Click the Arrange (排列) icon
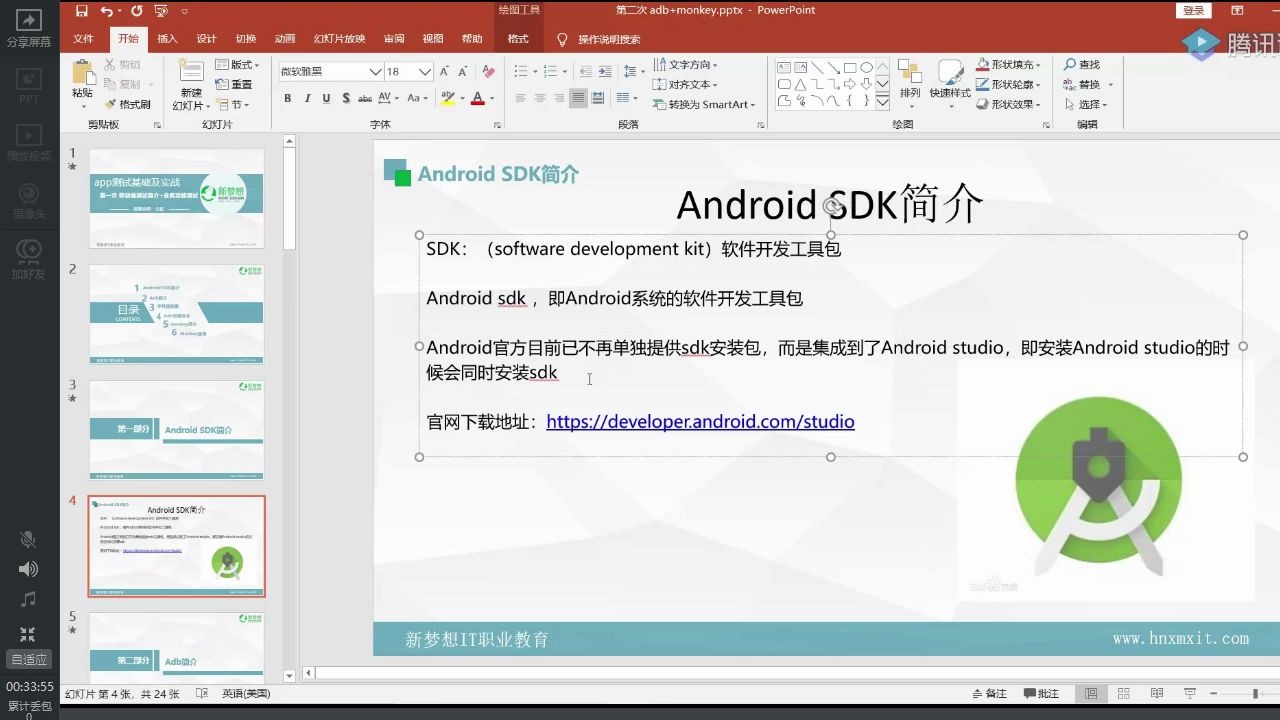Viewport: 1280px width, 720px height. (910, 80)
